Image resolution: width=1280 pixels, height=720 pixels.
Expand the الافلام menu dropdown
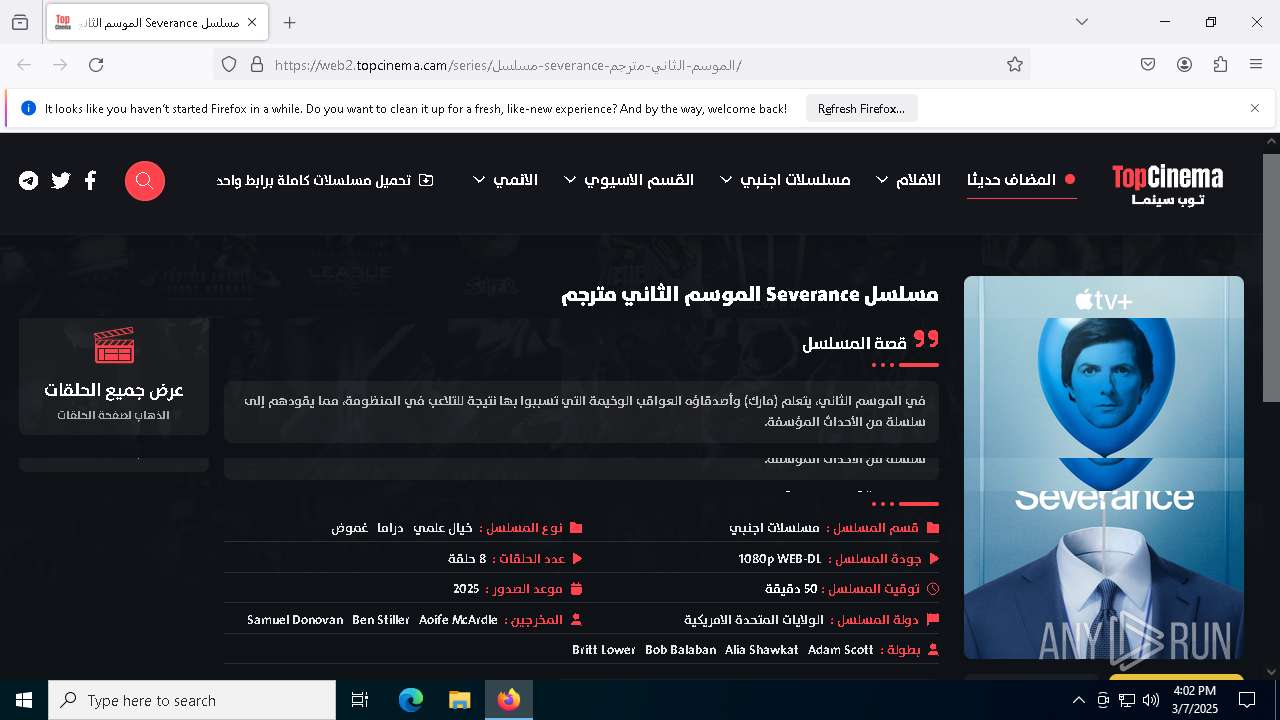[908, 180]
